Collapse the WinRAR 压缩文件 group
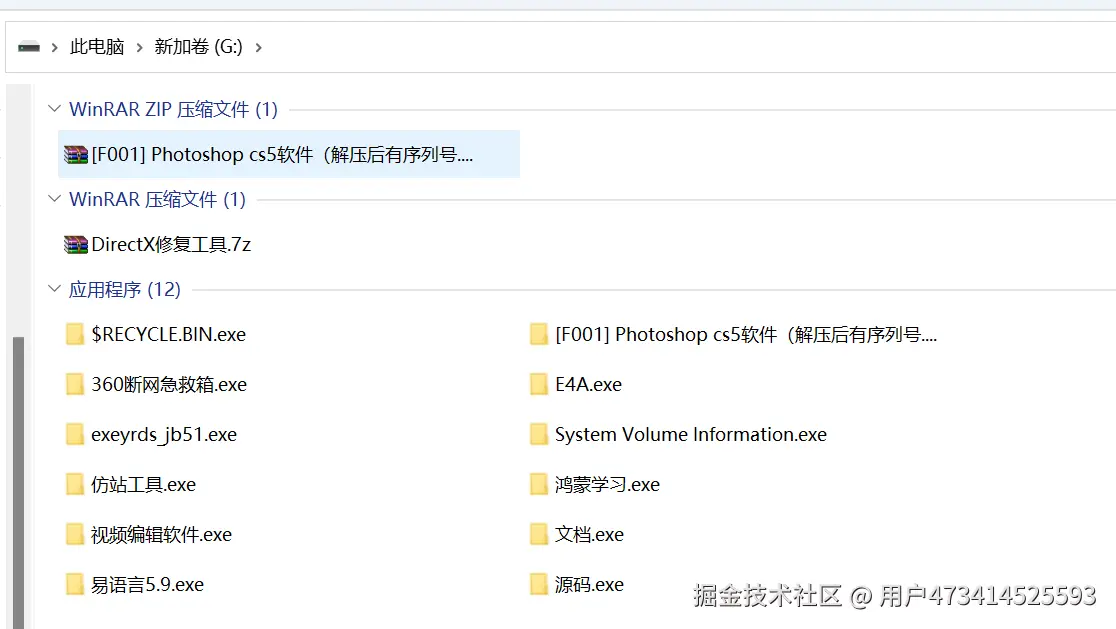Screen dimensions: 1116x629 coord(54,199)
